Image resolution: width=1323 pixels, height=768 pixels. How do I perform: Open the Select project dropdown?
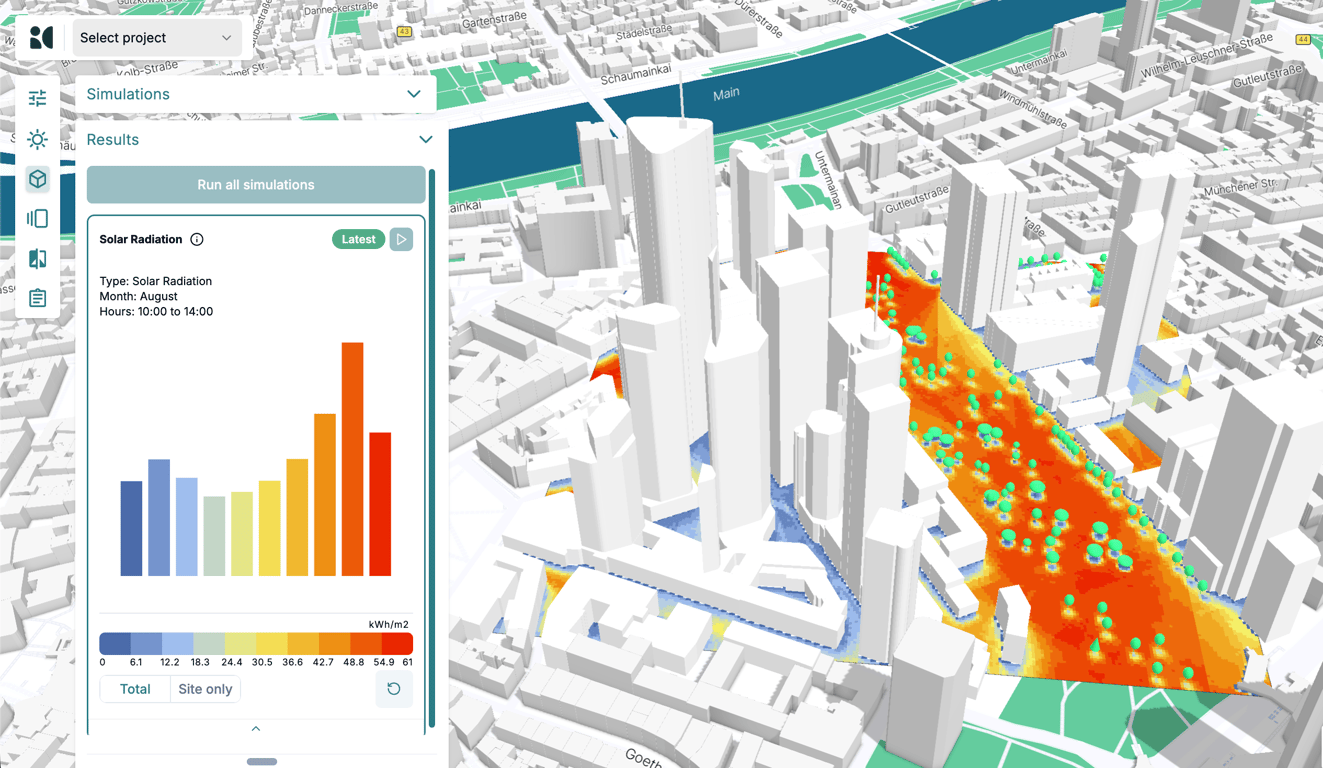click(x=155, y=38)
